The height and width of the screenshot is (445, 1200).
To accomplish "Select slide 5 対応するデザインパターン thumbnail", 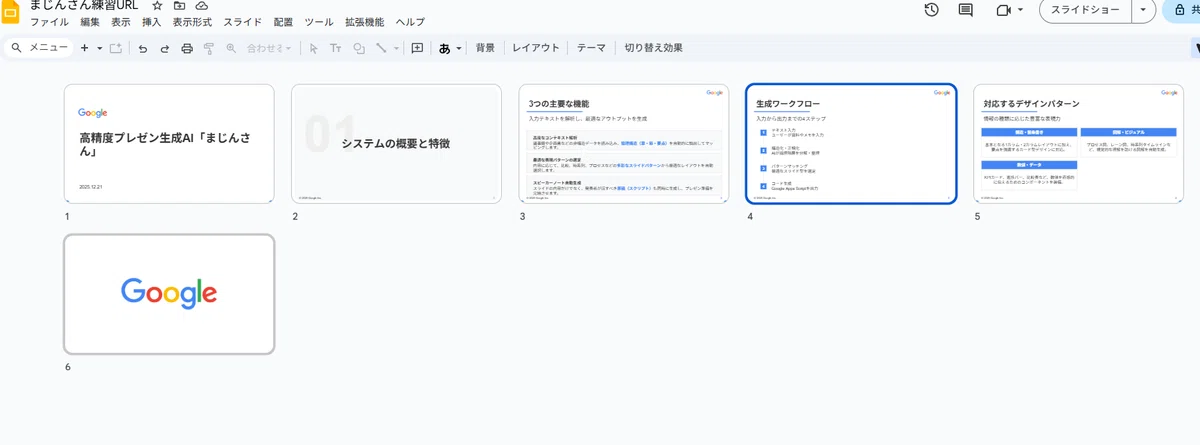I will tap(1079, 144).
